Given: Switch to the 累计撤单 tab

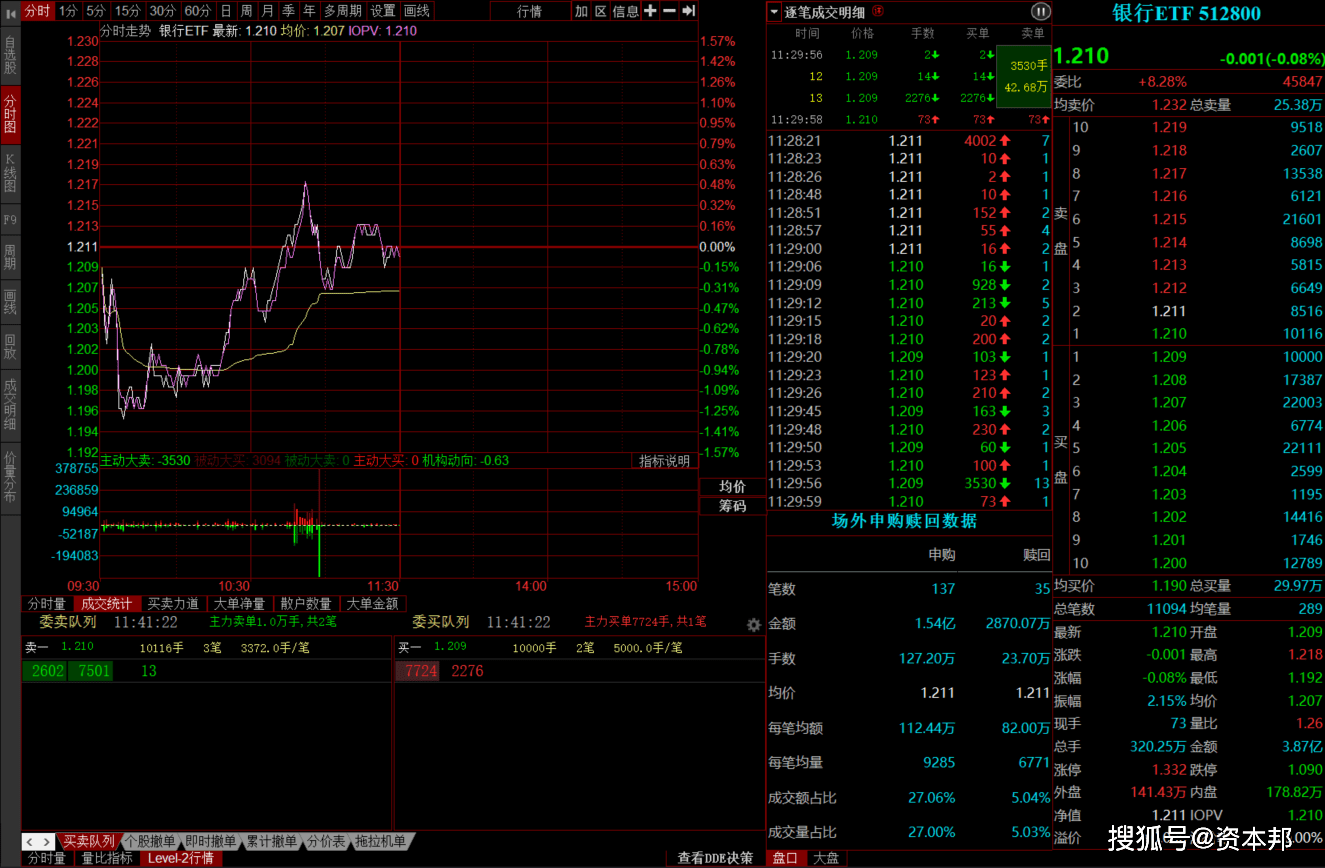Looking at the screenshot, I should (272, 842).
